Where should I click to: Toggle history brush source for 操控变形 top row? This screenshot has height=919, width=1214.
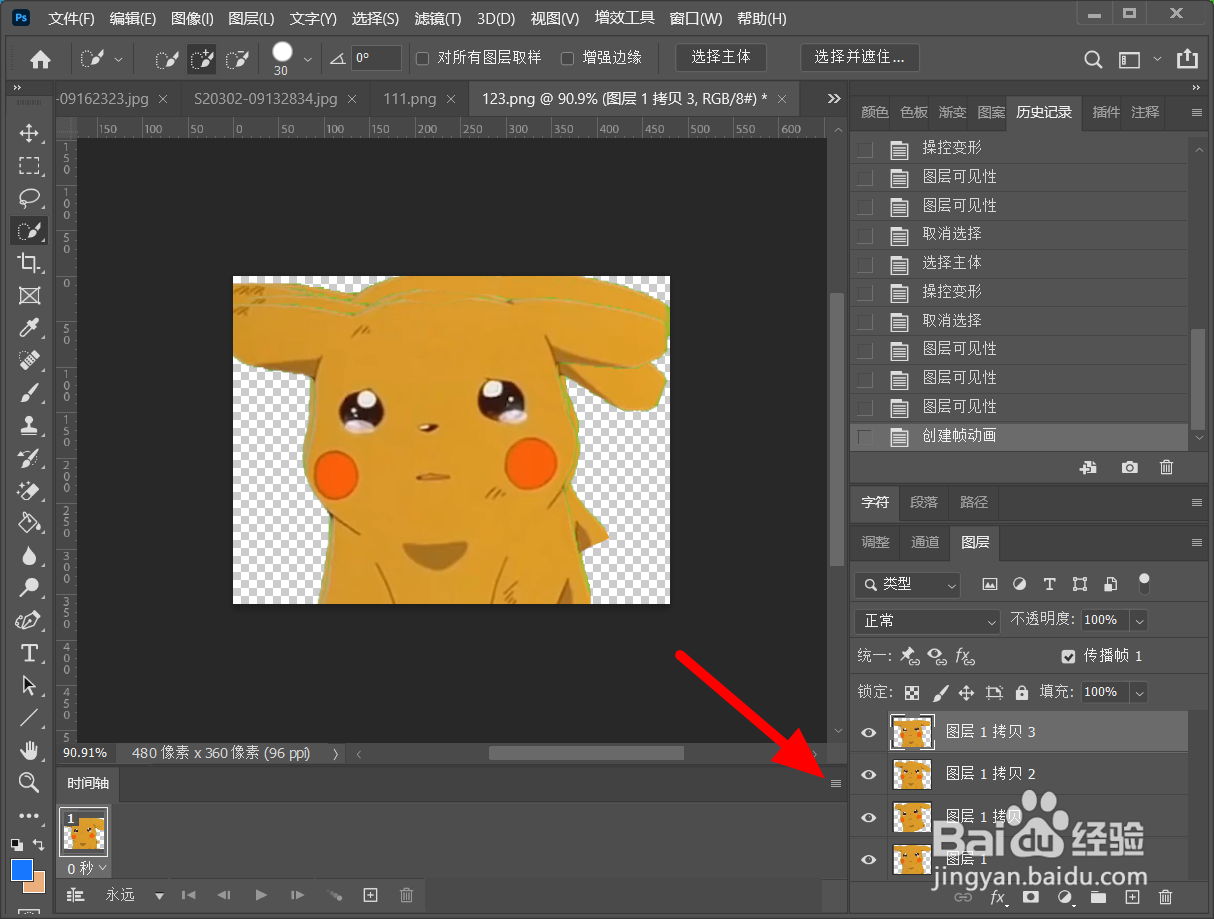tap(865, 149)
